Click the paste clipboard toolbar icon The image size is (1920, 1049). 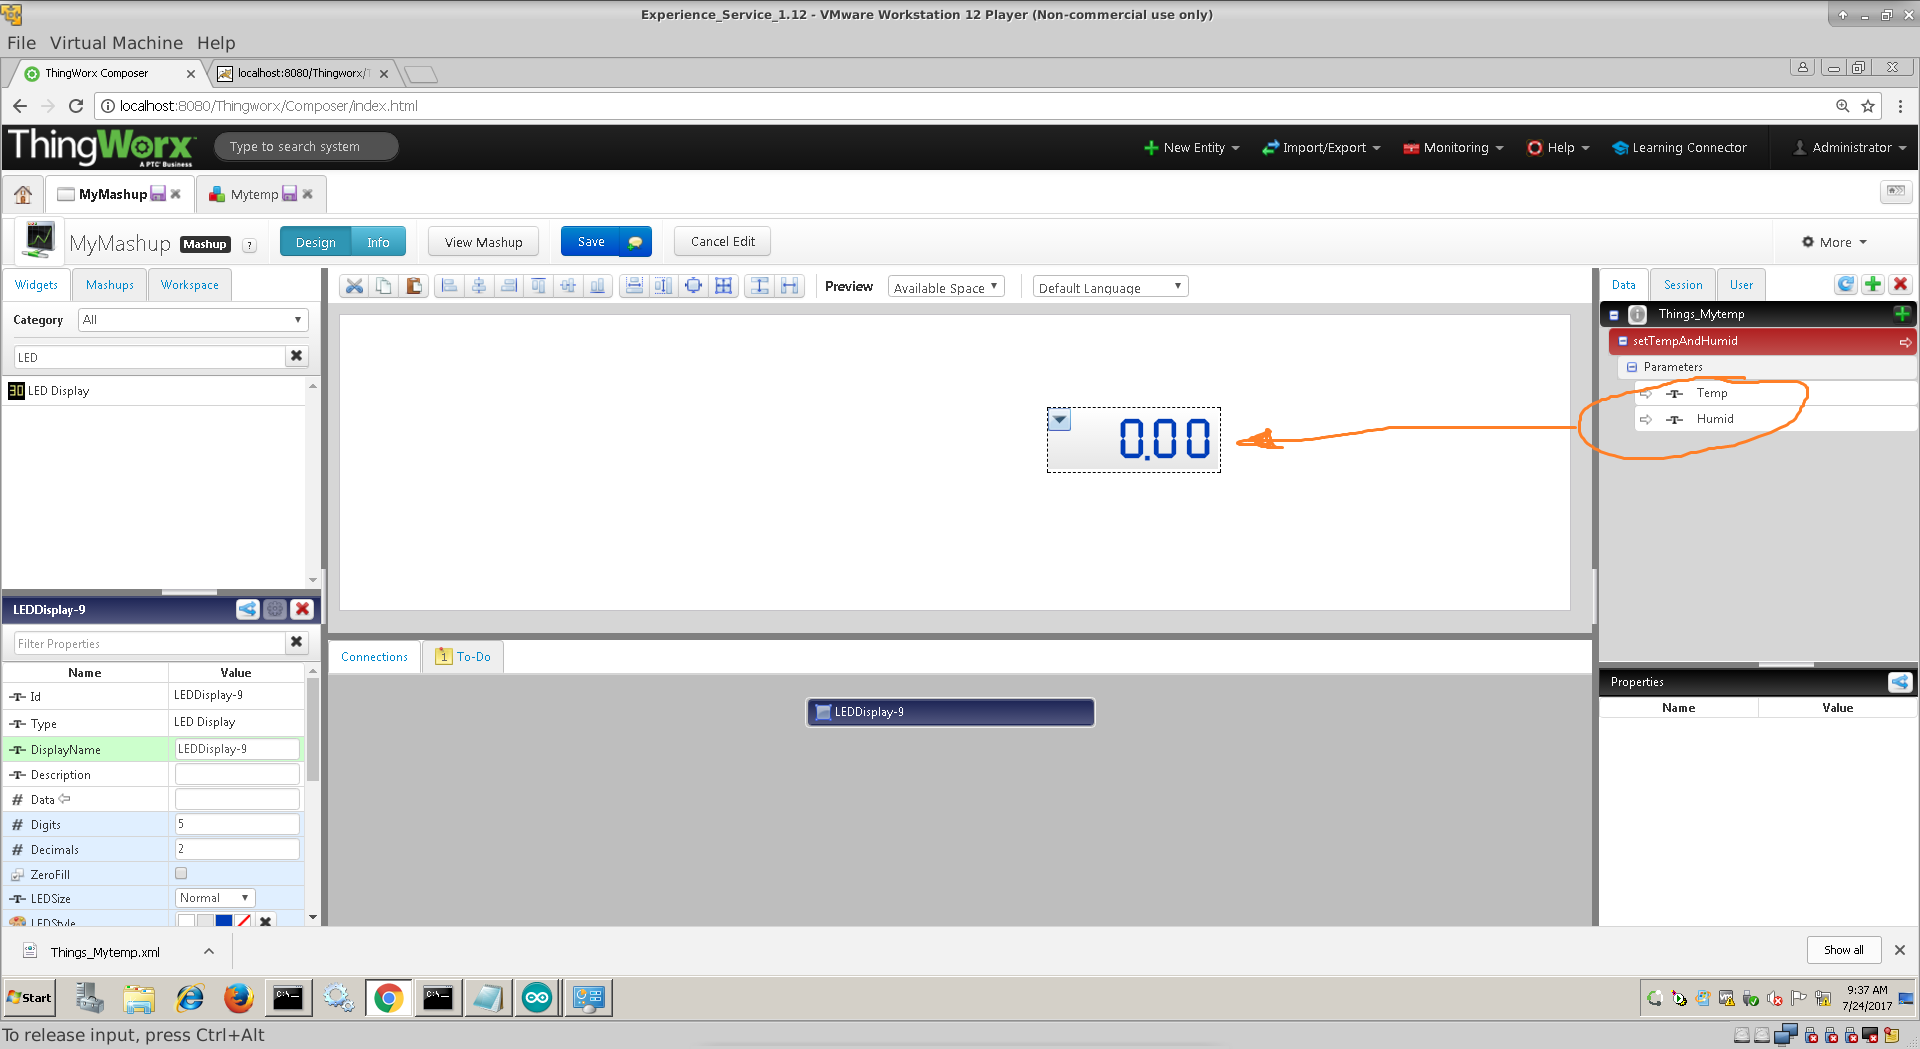[x=414, y=286]
